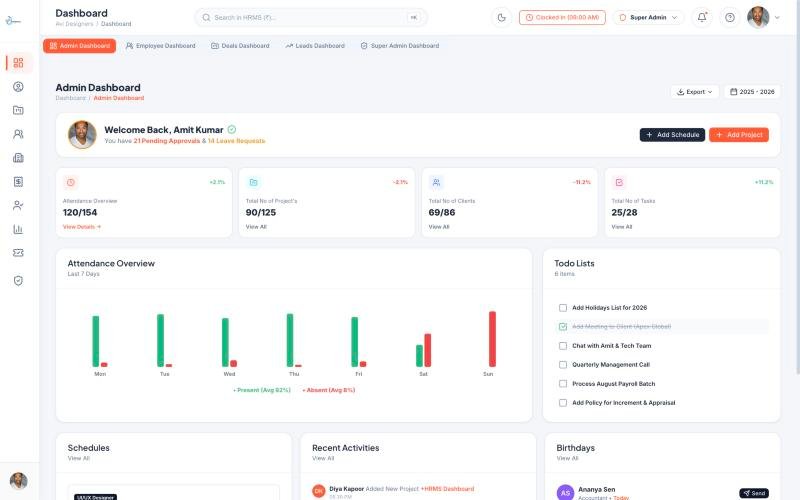Click the ticket sidebar icon
This screenshot has width=800, height=500.
pos(18,253)
